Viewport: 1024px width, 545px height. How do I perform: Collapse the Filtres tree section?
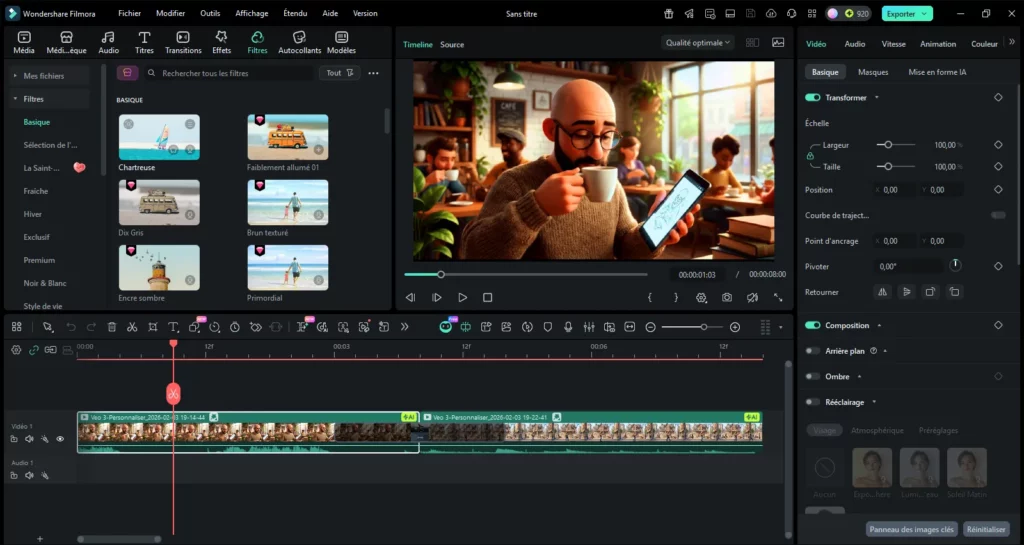[x=15, y=99]
